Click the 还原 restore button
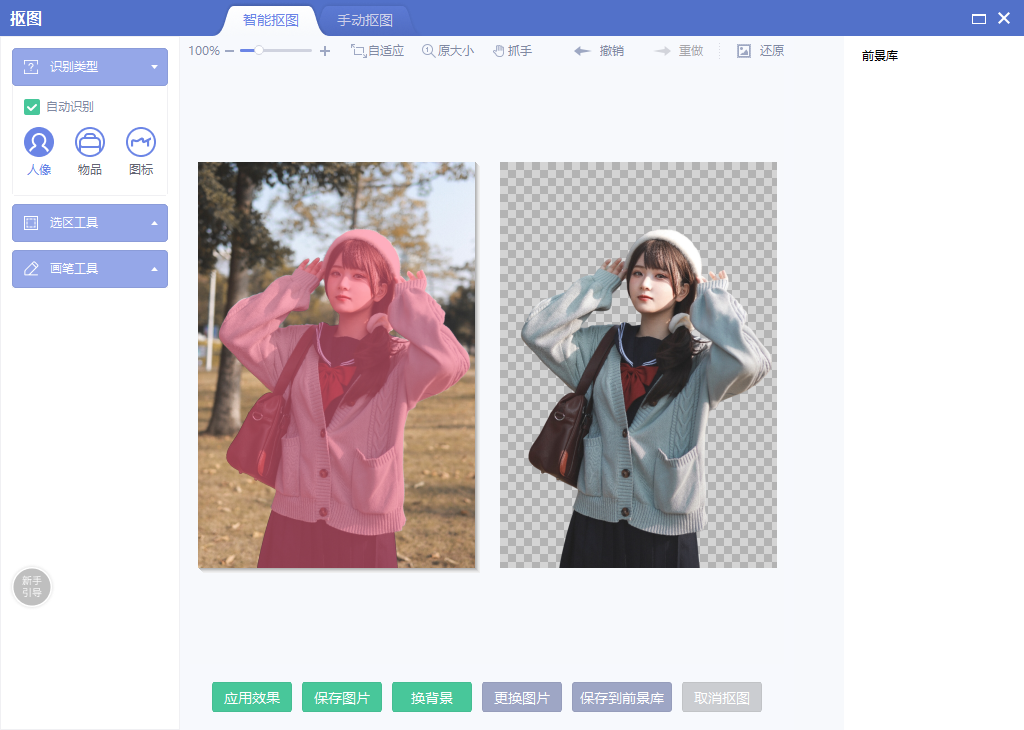 tap(761, 51)
